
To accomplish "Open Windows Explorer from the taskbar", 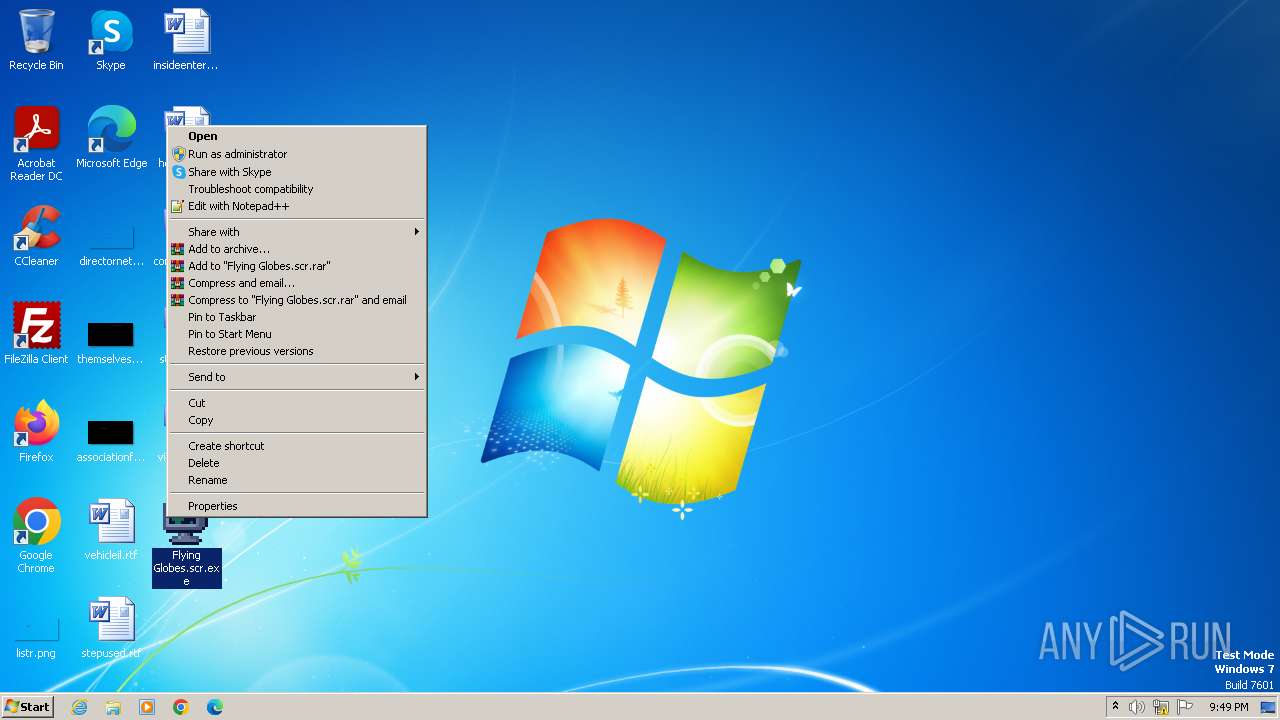I will tap(113, 707).
